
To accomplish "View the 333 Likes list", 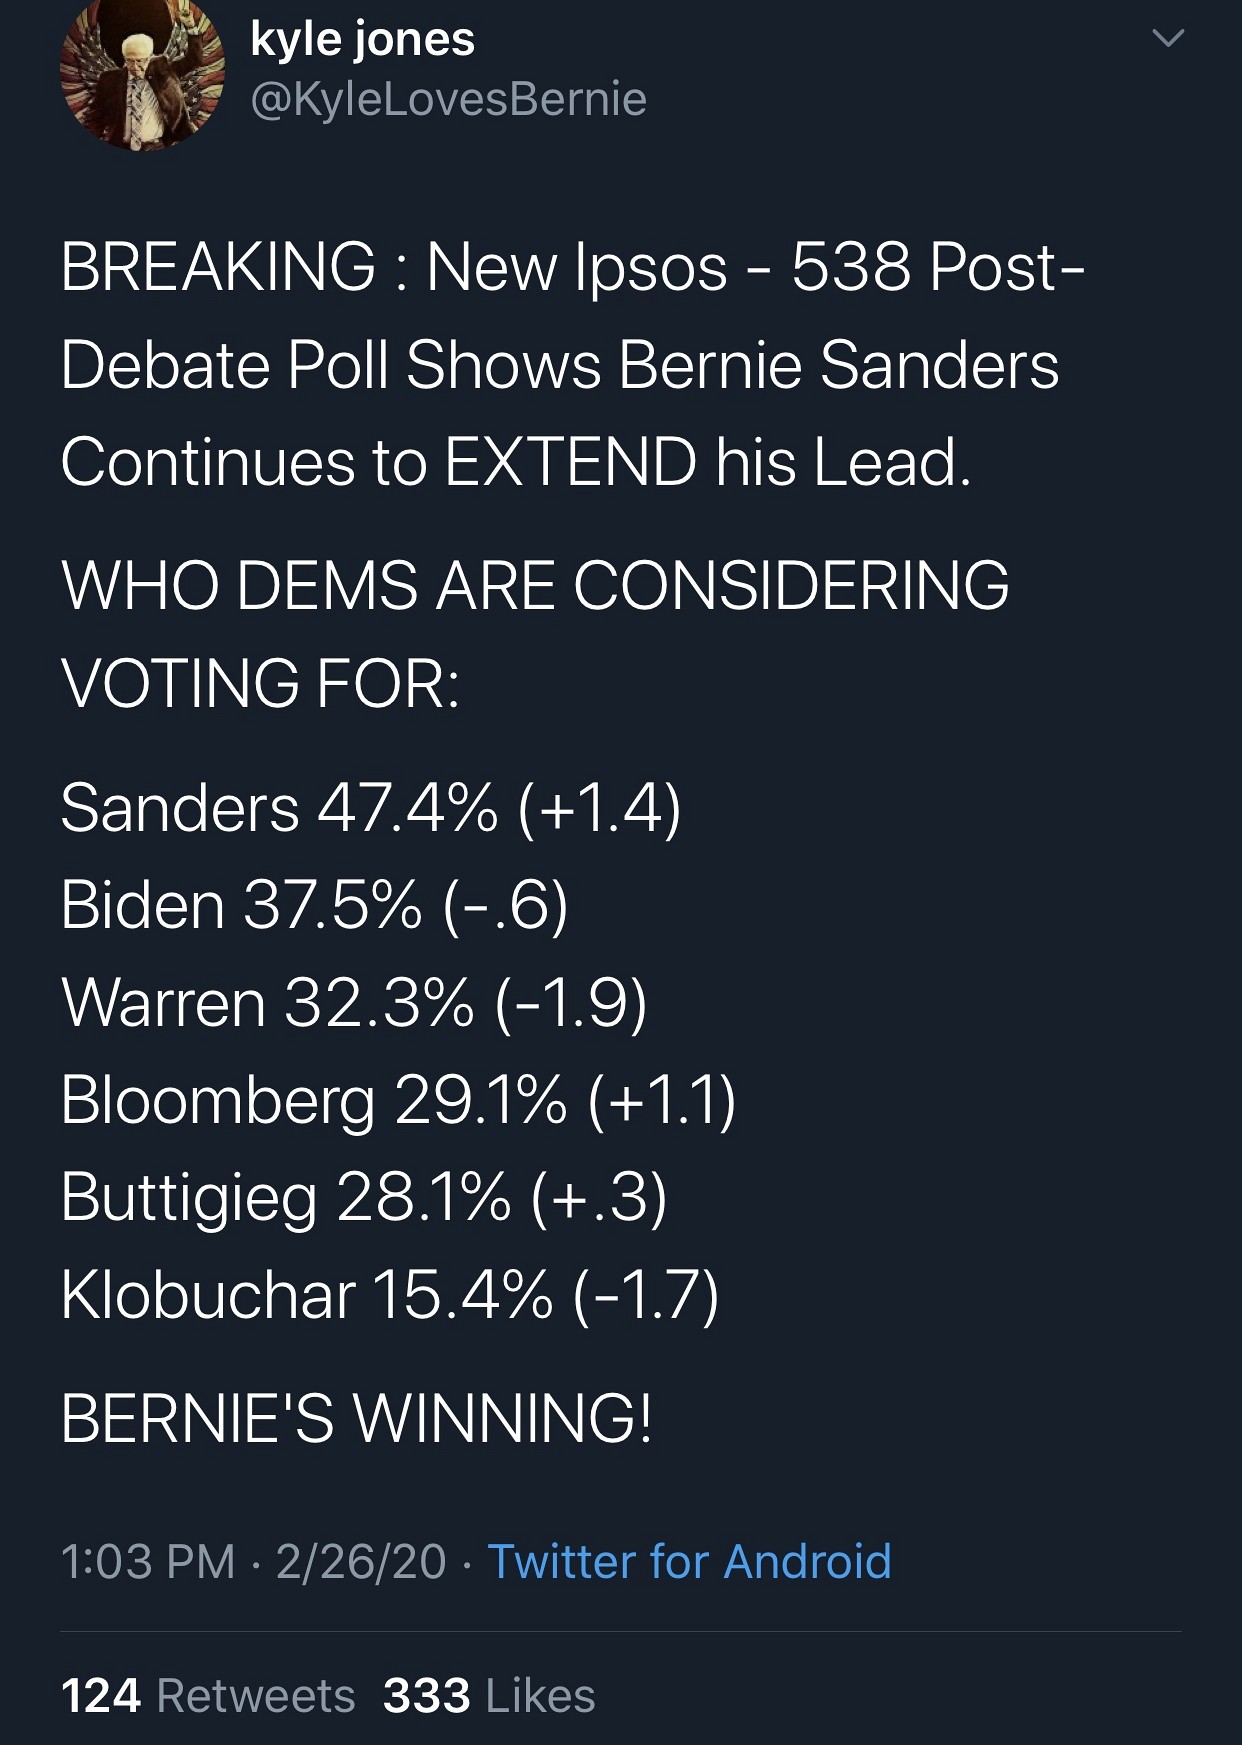I will pyautogui.click(x=489, y=1696).
